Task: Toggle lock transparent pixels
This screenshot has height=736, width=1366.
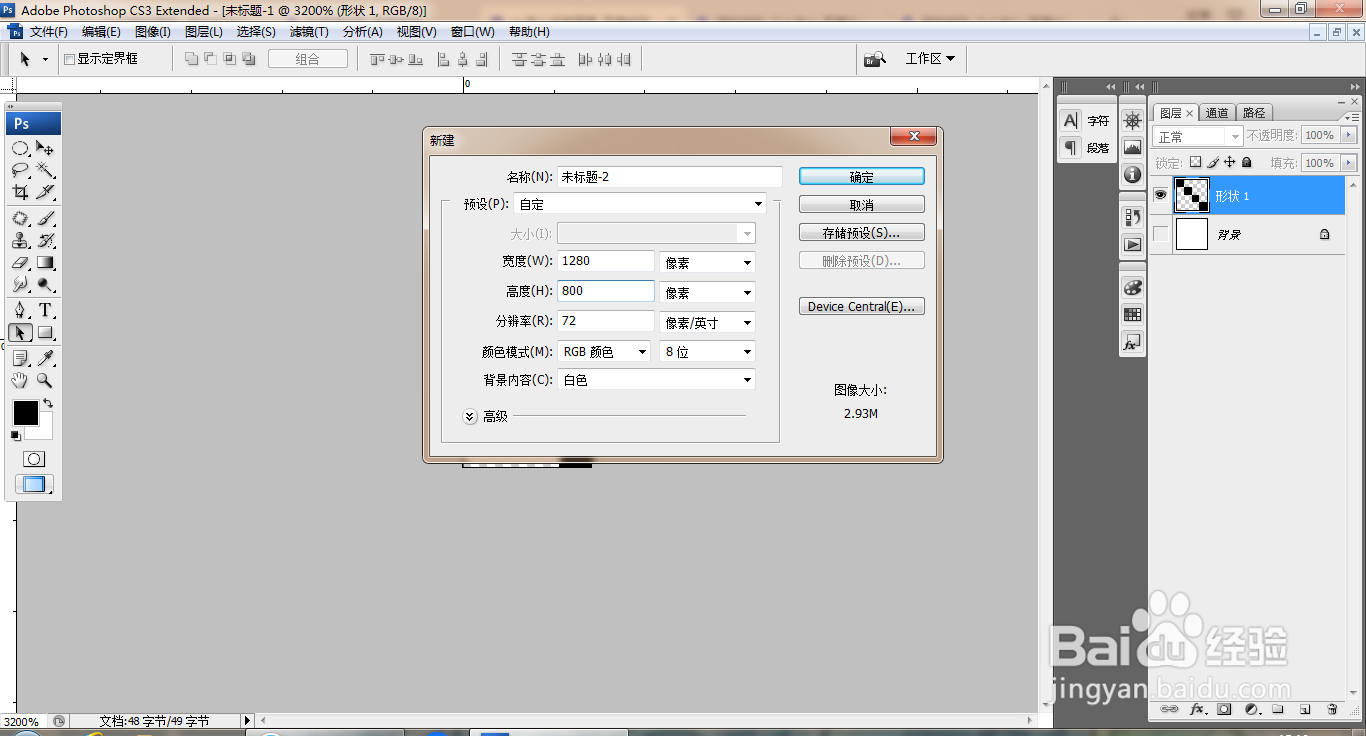Action: point(1195,162)
